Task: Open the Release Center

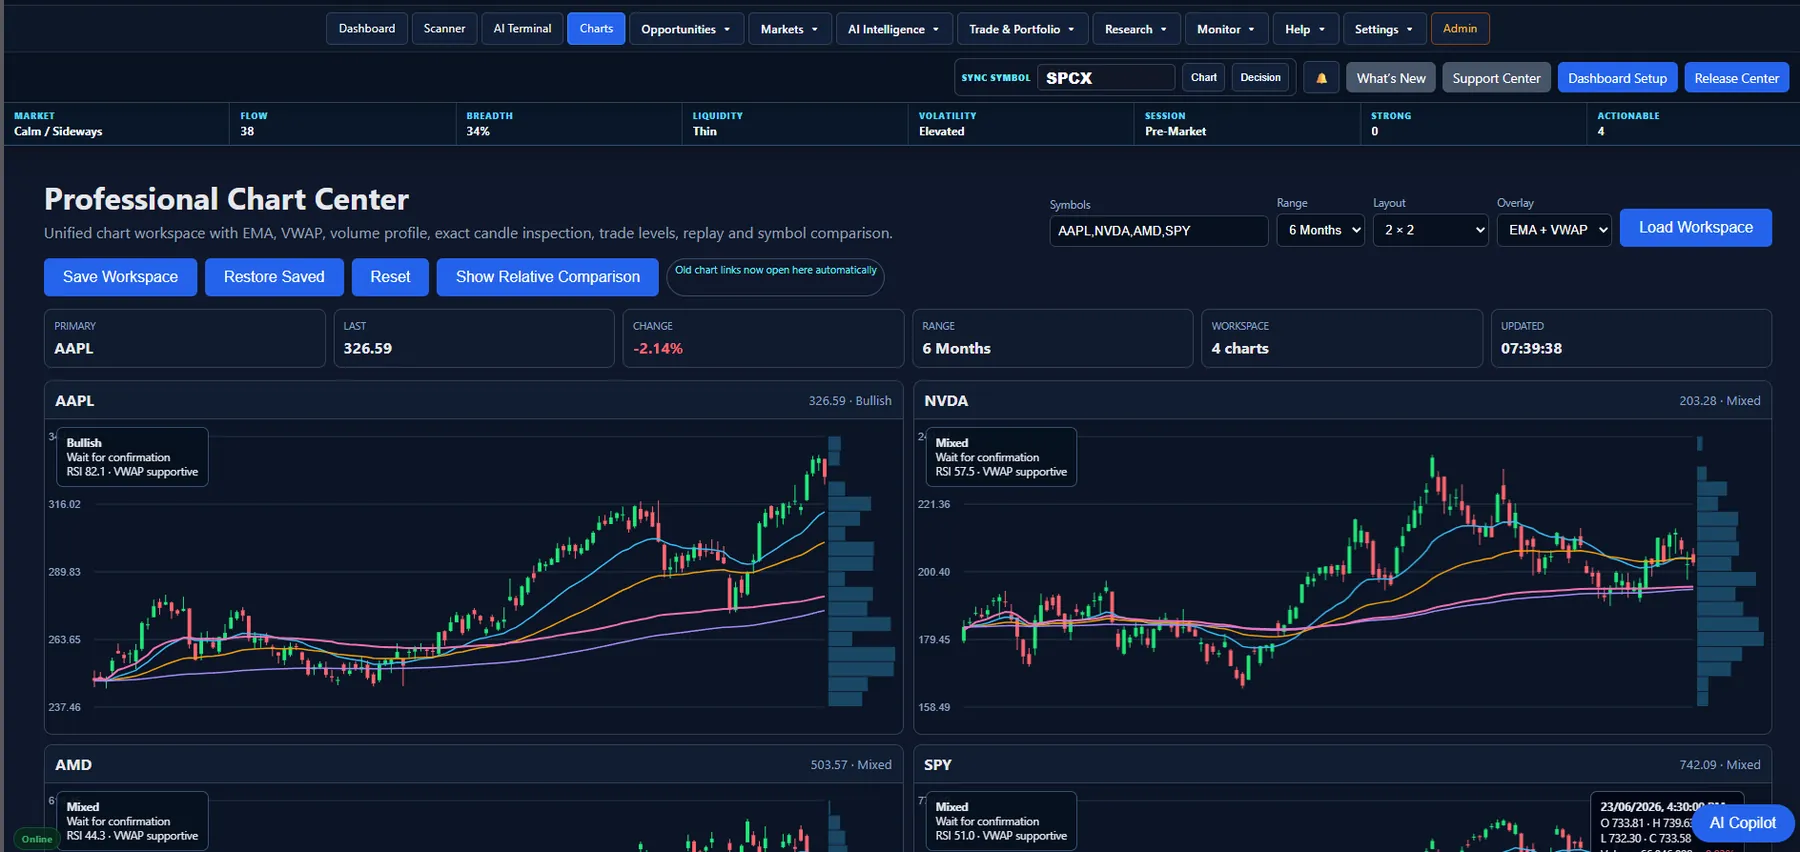Action: 1736,78
